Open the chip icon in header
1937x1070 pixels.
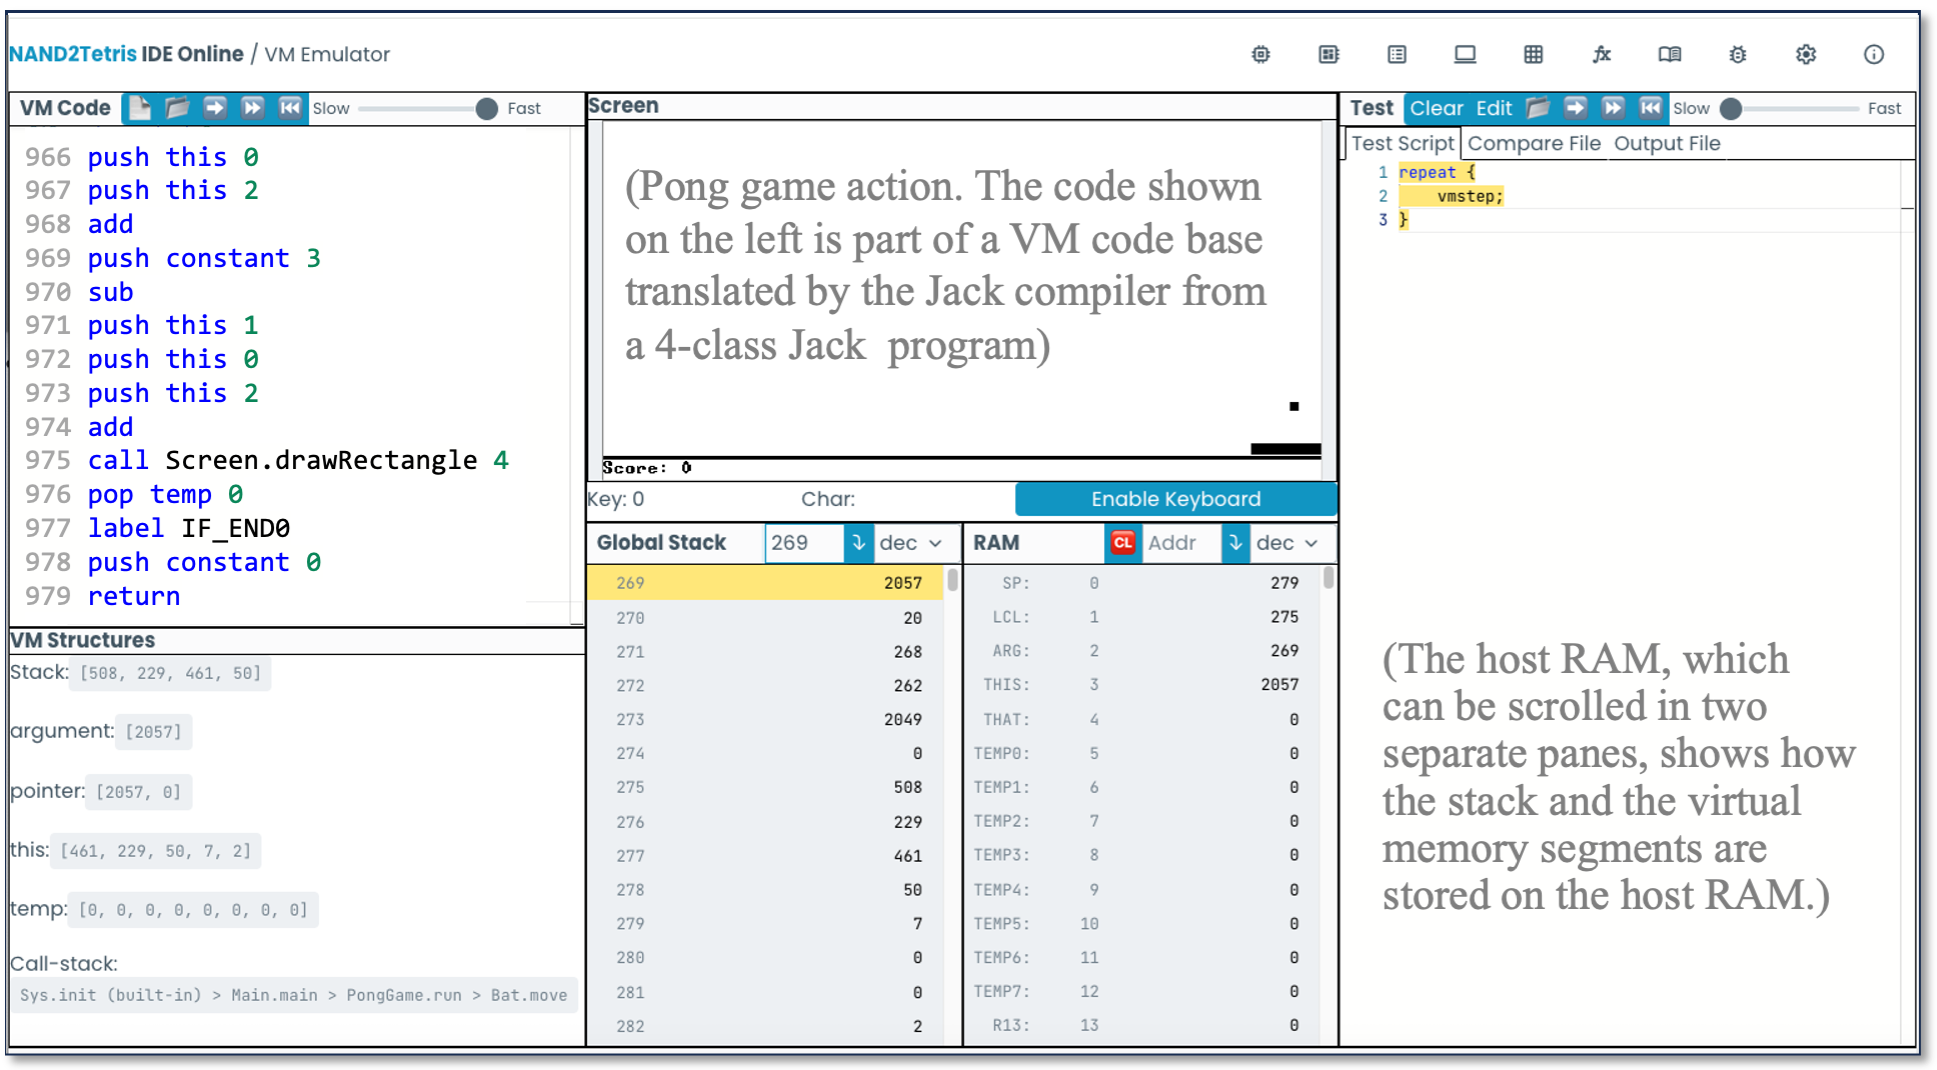(1261, 55)
